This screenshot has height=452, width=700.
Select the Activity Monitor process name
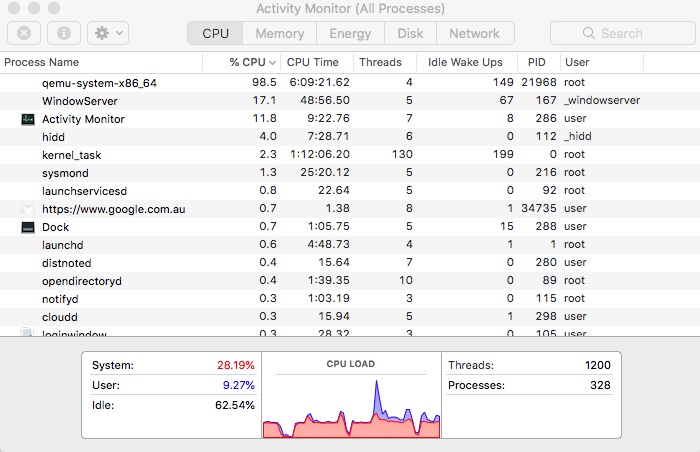pos(83,119)
